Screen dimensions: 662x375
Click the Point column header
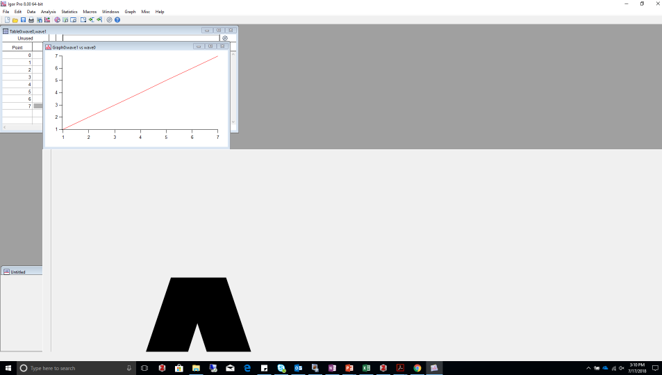pos(17,47)
